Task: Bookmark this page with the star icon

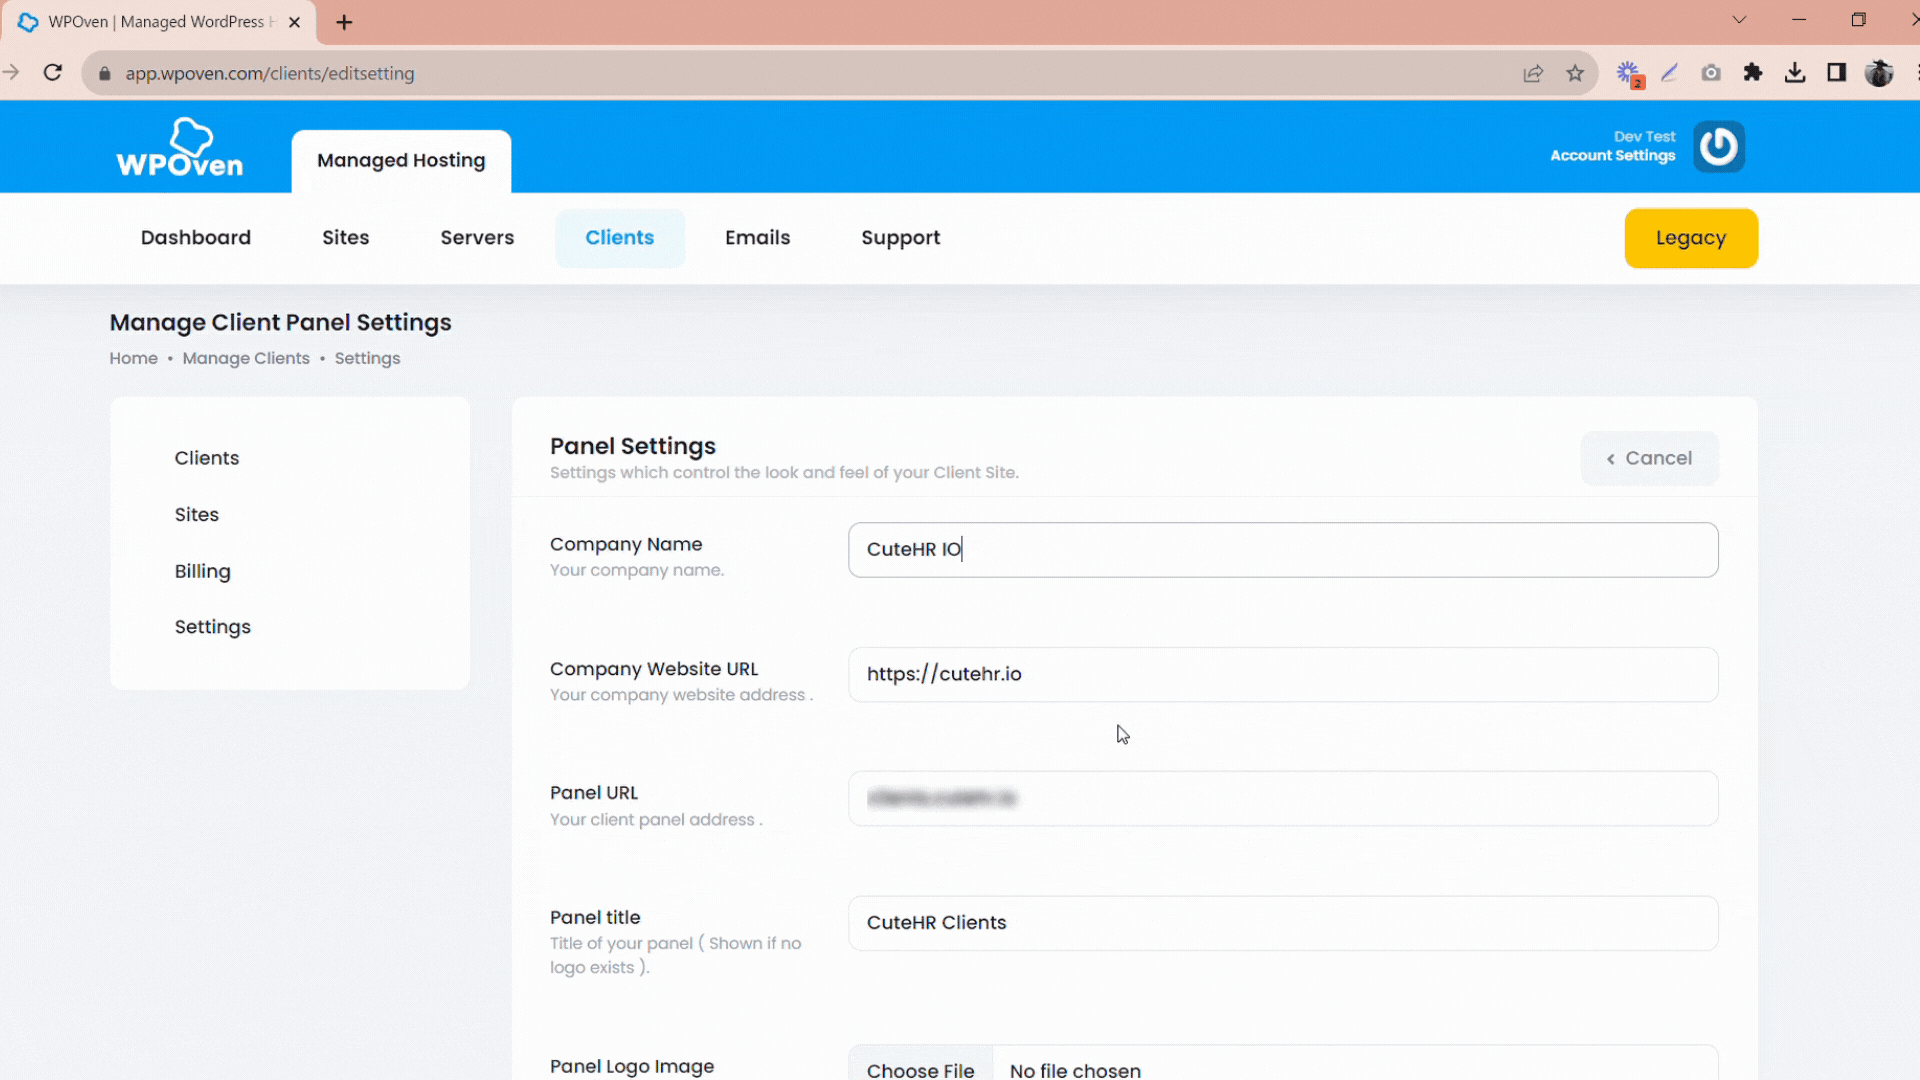Action: (1575, 73)
